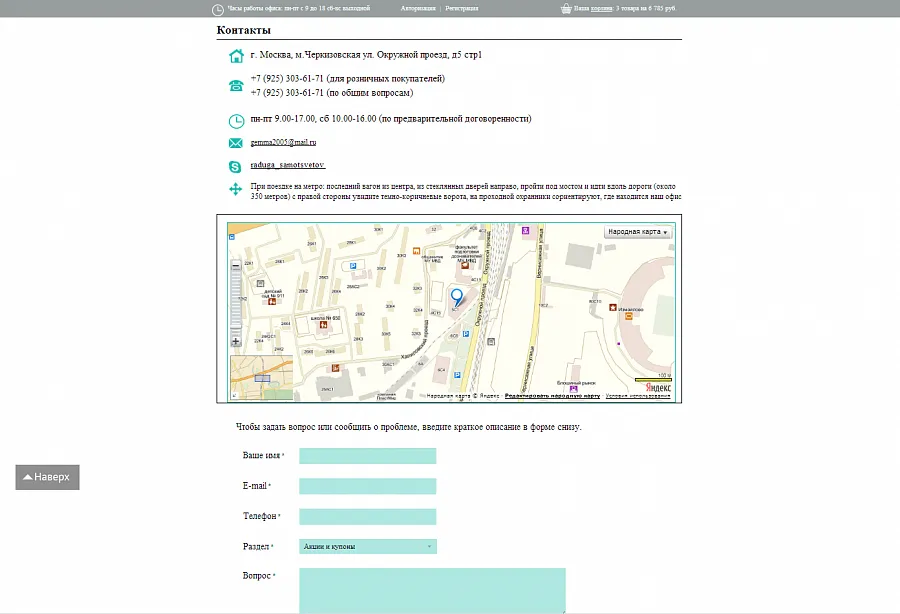Focus the Телефон input field

pos(367,516)
